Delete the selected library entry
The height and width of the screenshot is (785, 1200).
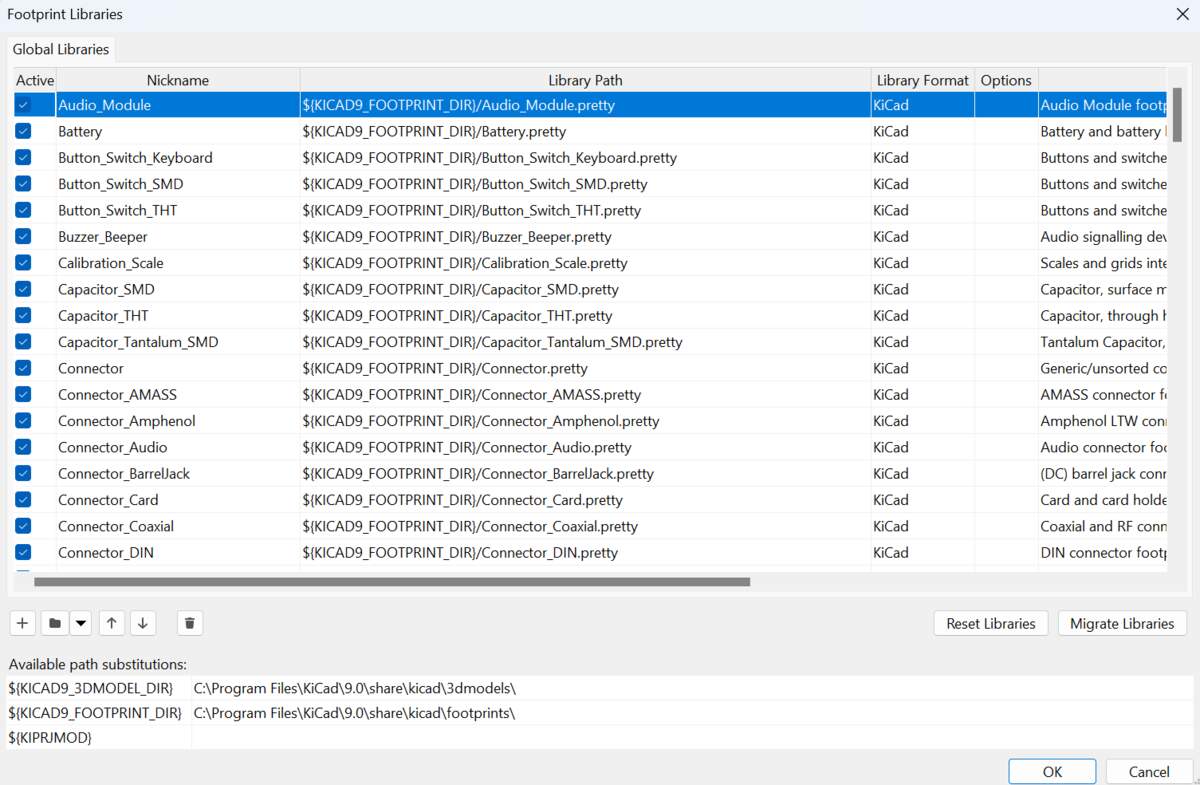[x=189, y=623]
